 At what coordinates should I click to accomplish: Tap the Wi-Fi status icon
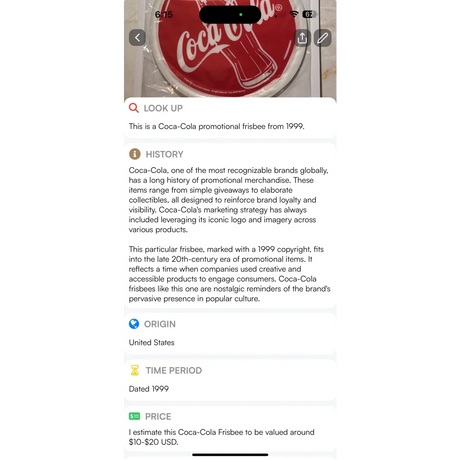(294, 14)
